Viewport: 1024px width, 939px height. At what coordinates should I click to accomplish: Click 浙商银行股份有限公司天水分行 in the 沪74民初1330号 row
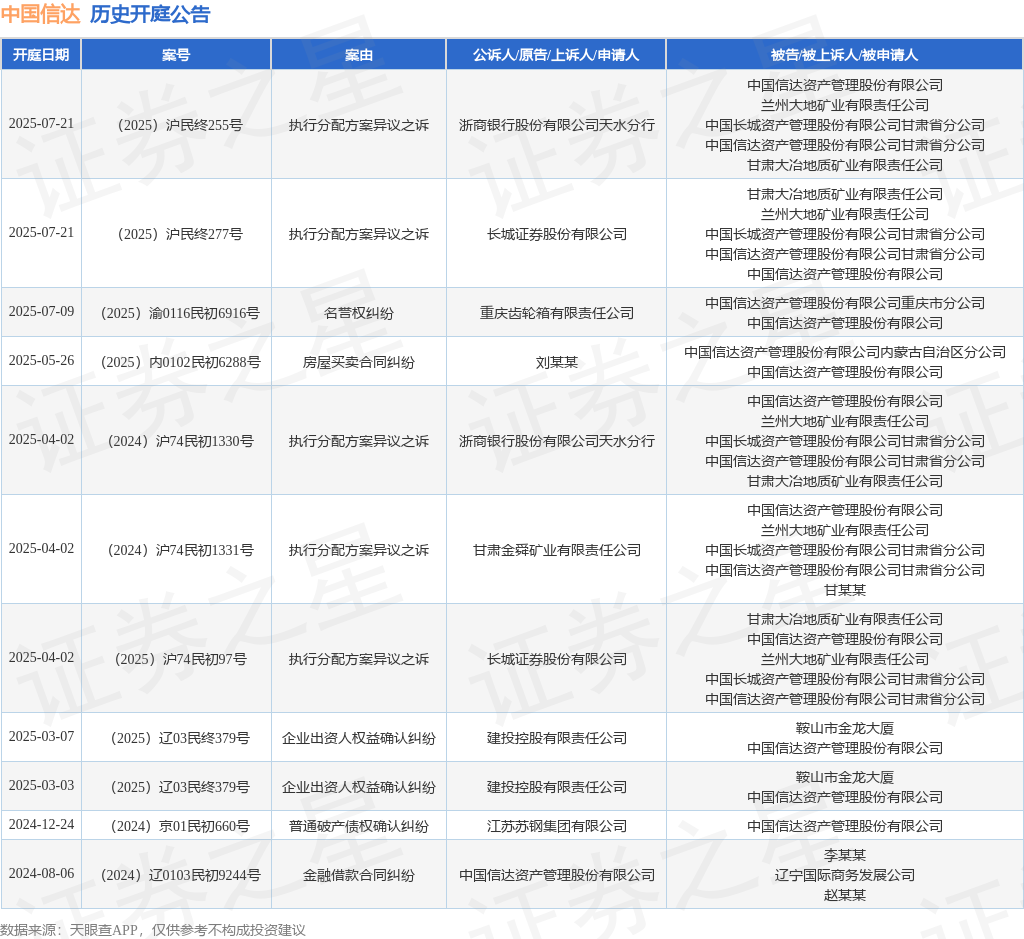[556, 441]
